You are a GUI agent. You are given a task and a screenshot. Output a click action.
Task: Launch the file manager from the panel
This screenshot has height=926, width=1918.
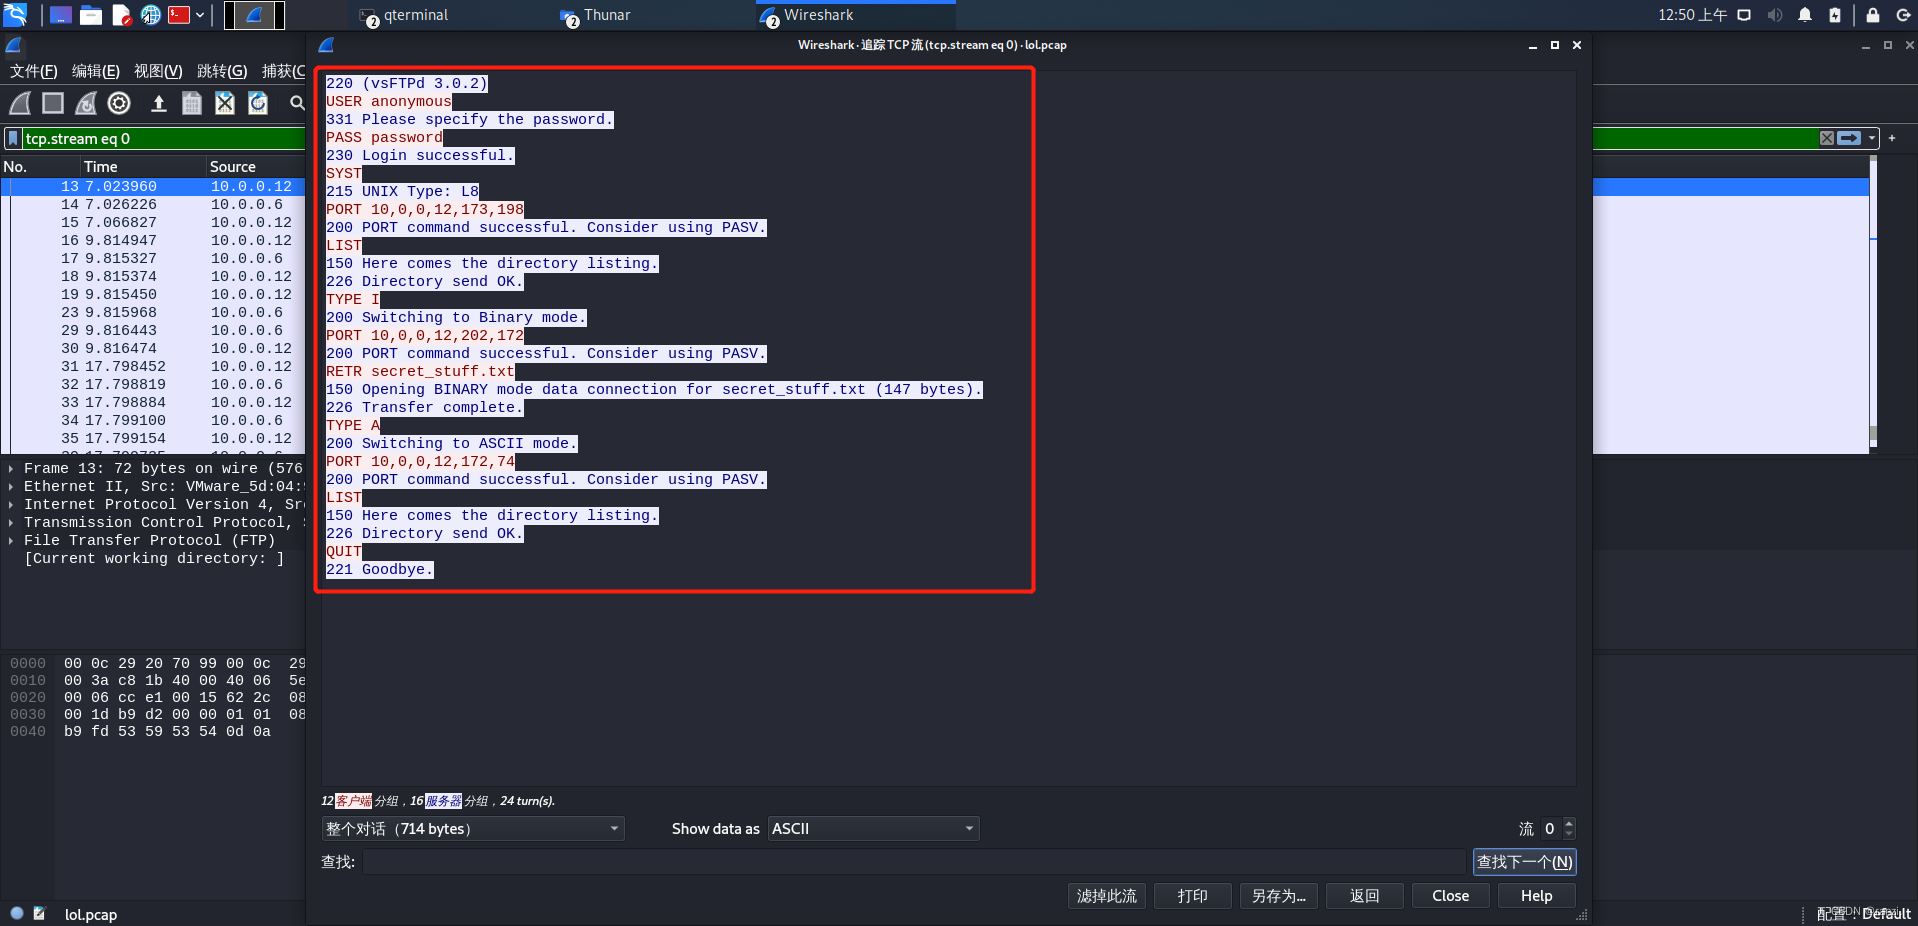pos(91,15)
